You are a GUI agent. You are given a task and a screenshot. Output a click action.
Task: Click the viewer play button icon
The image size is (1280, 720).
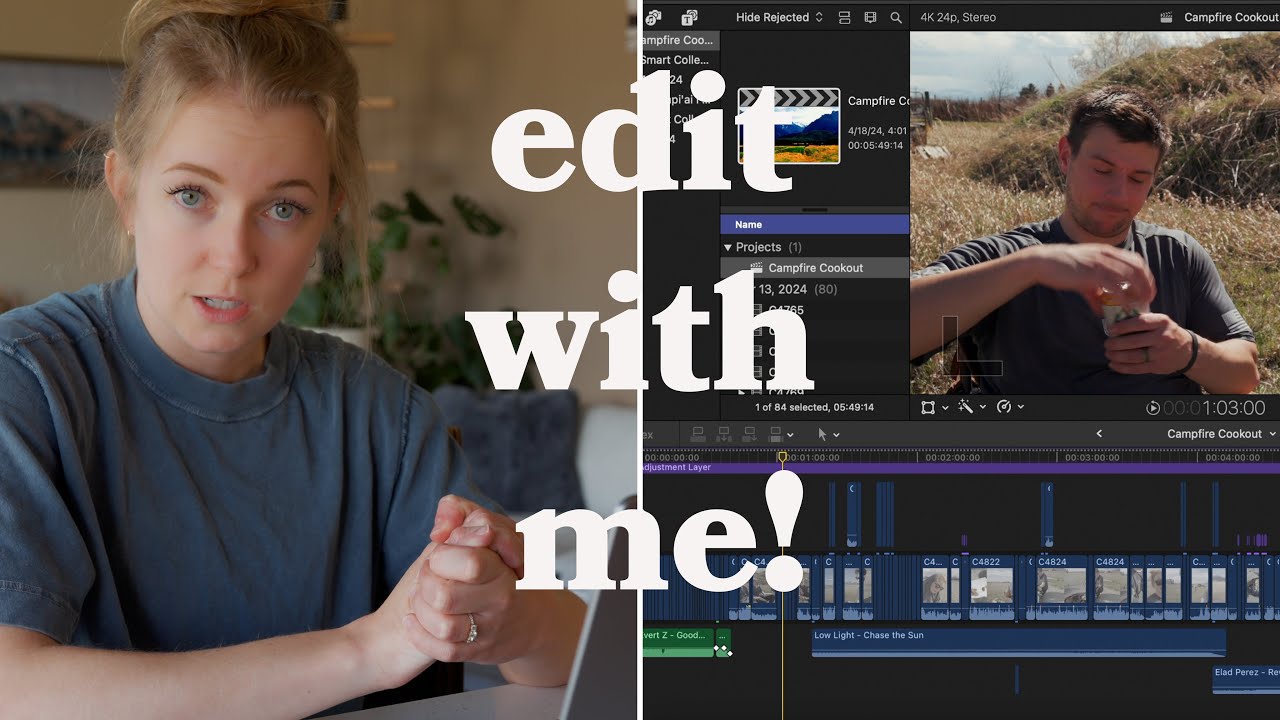[x=1153, y=408]
